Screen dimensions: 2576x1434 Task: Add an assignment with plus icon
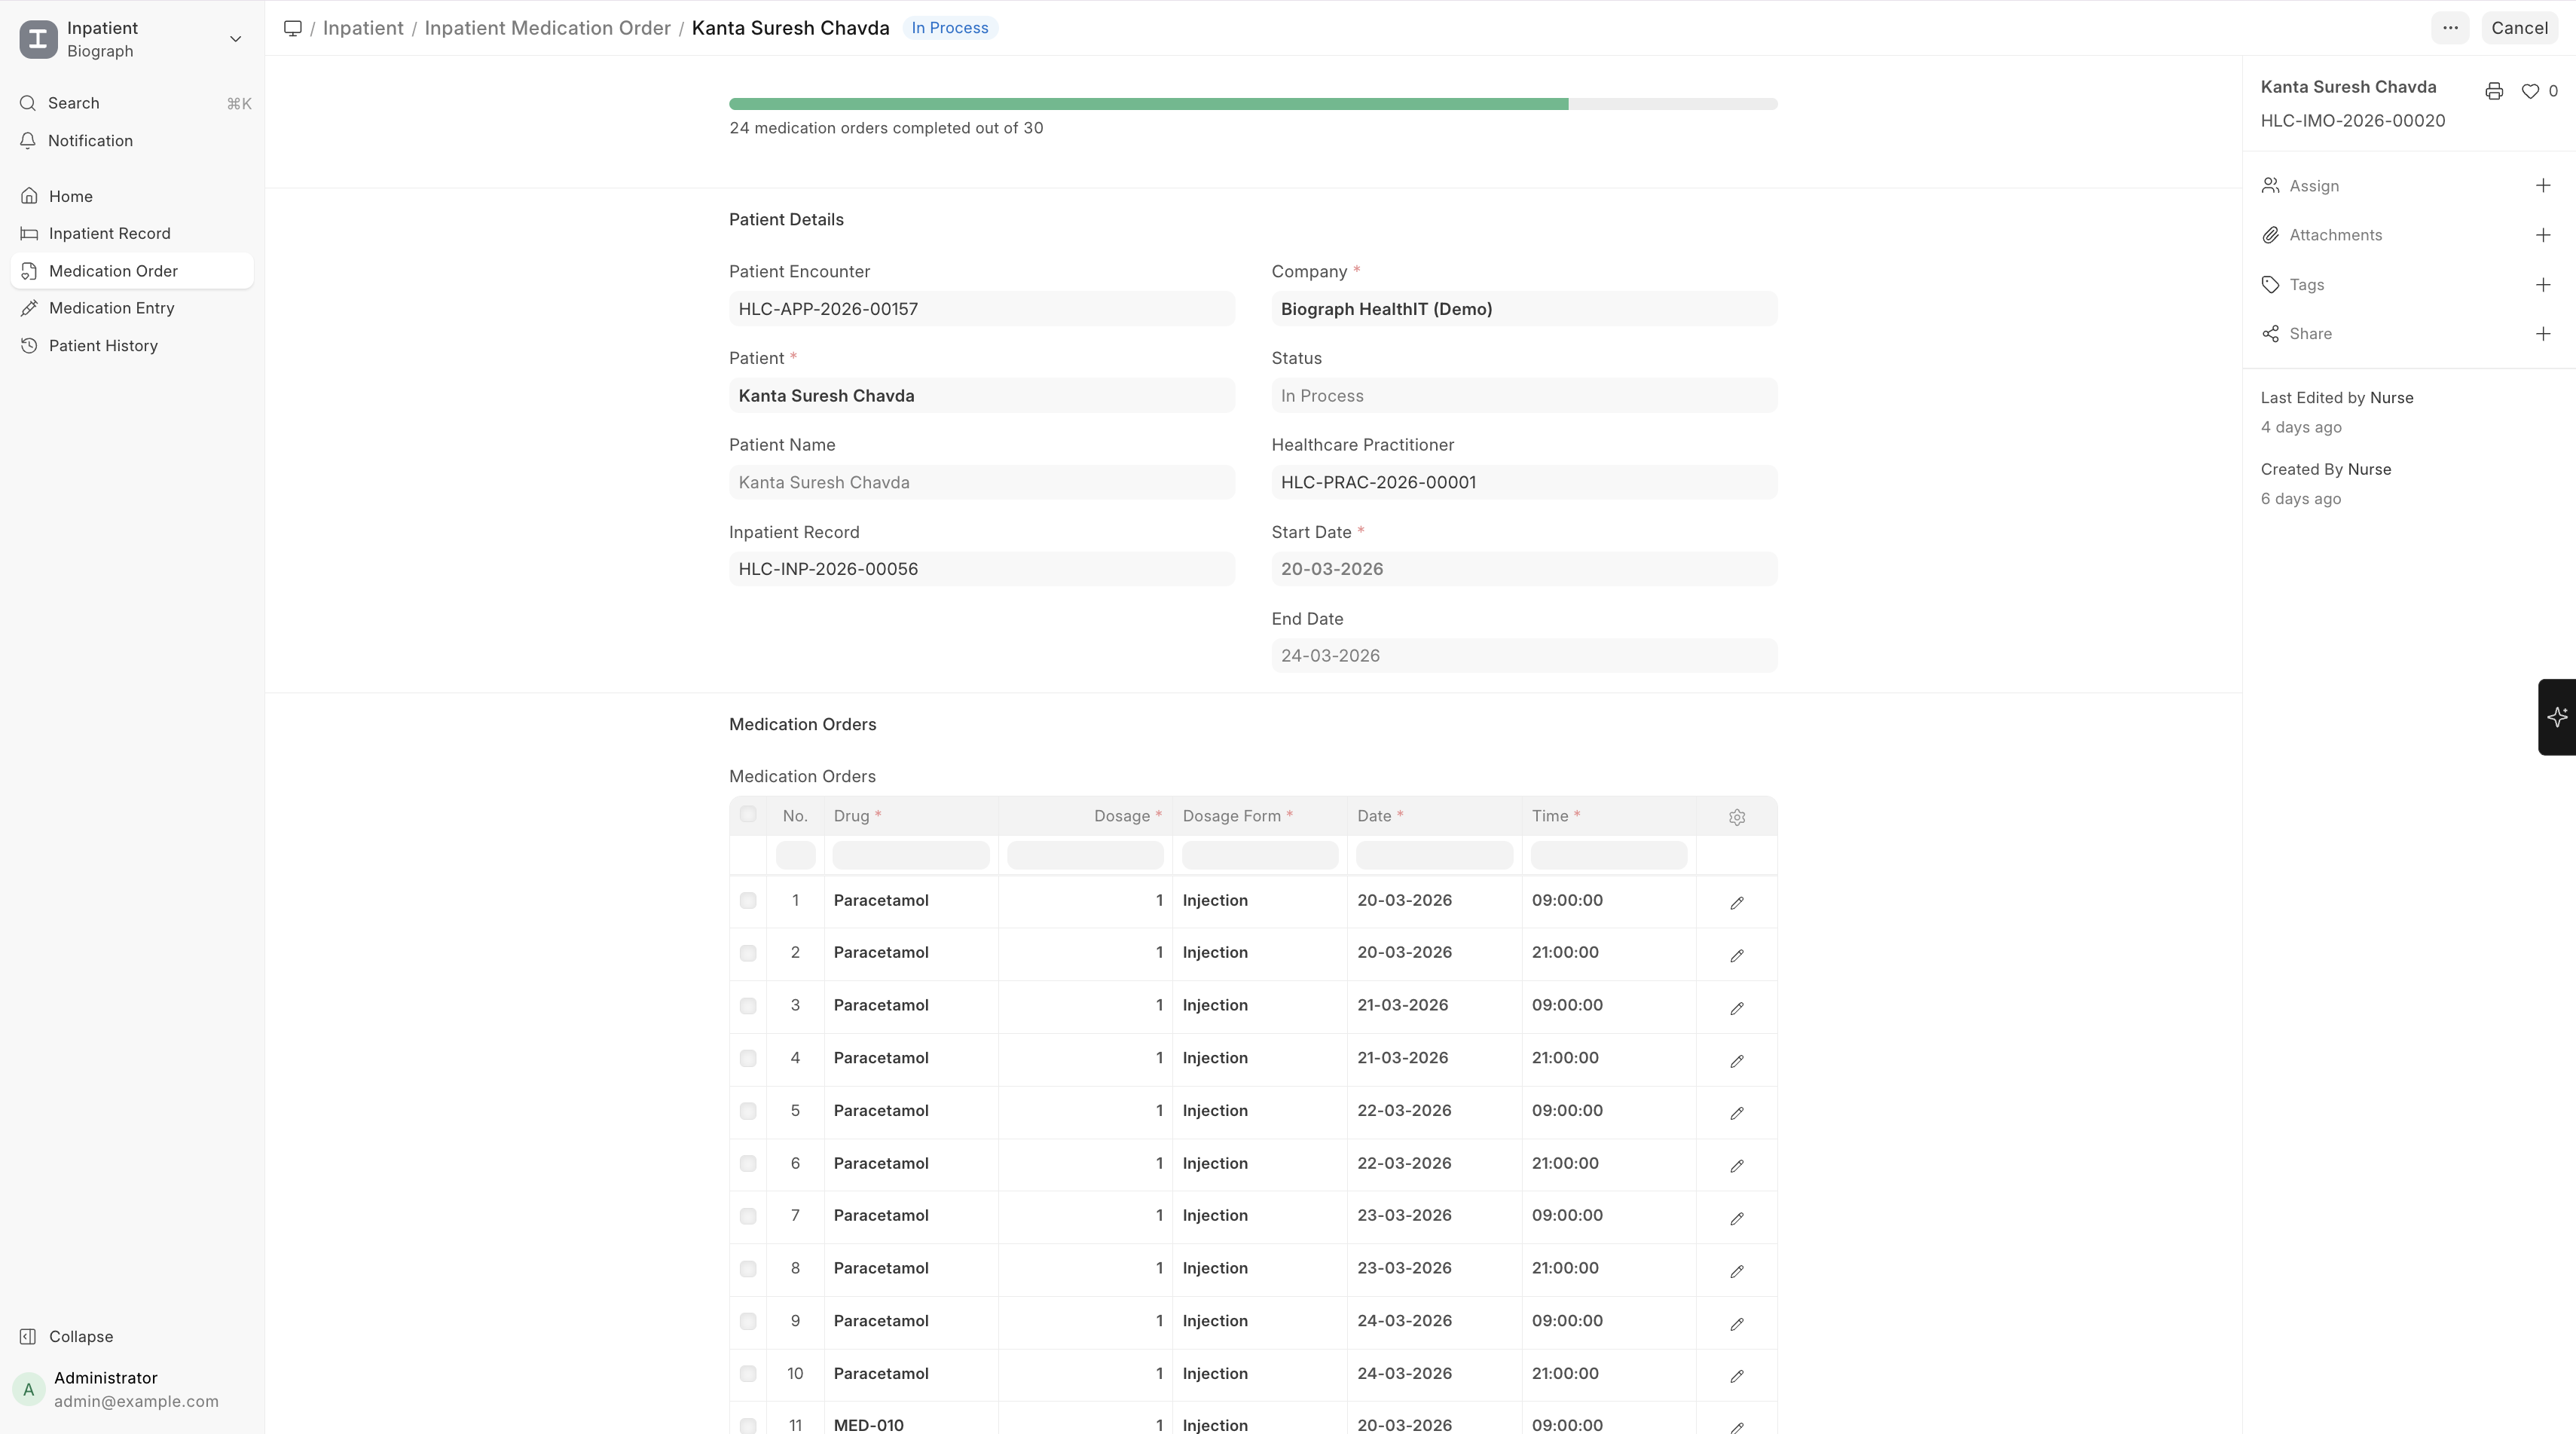pyautogui.click(x=2542, y=186)
